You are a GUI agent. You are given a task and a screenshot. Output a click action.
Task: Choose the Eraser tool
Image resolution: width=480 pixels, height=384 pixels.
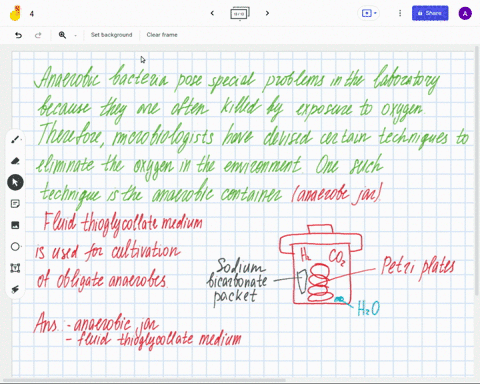(x=15, y=161)
